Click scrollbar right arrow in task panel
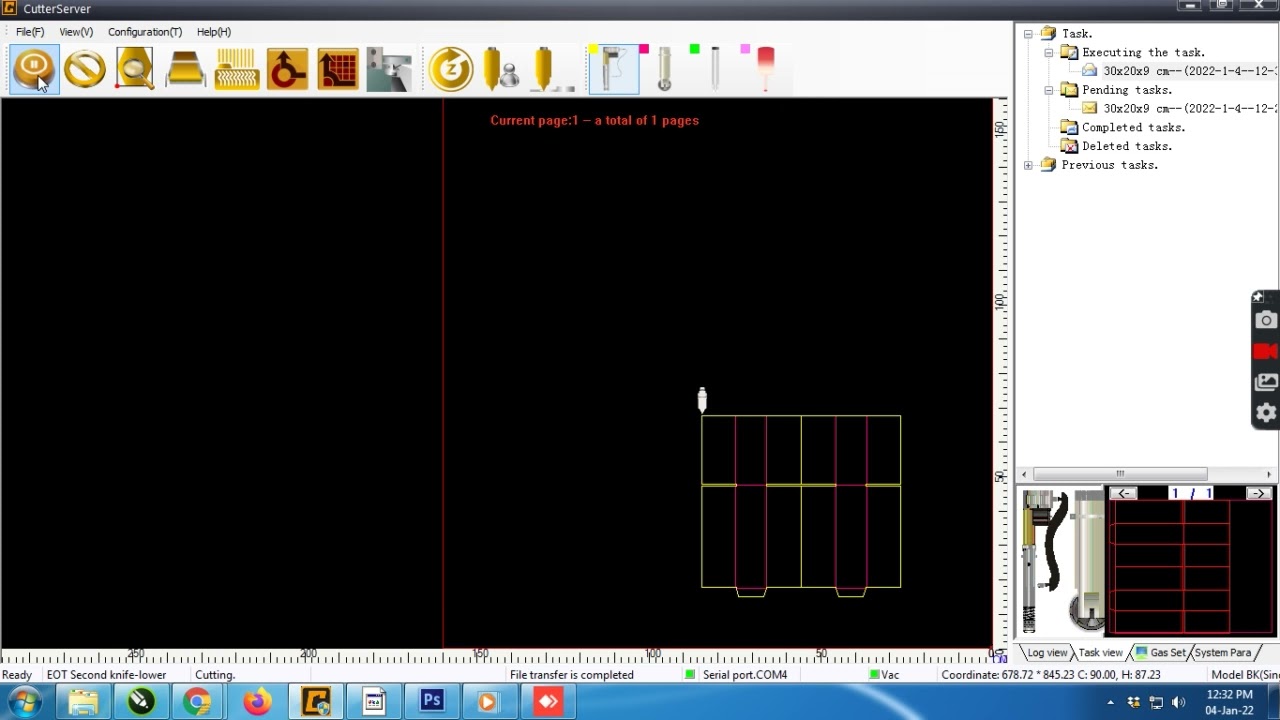1280x720 pixels. (x=1269, y=474)
